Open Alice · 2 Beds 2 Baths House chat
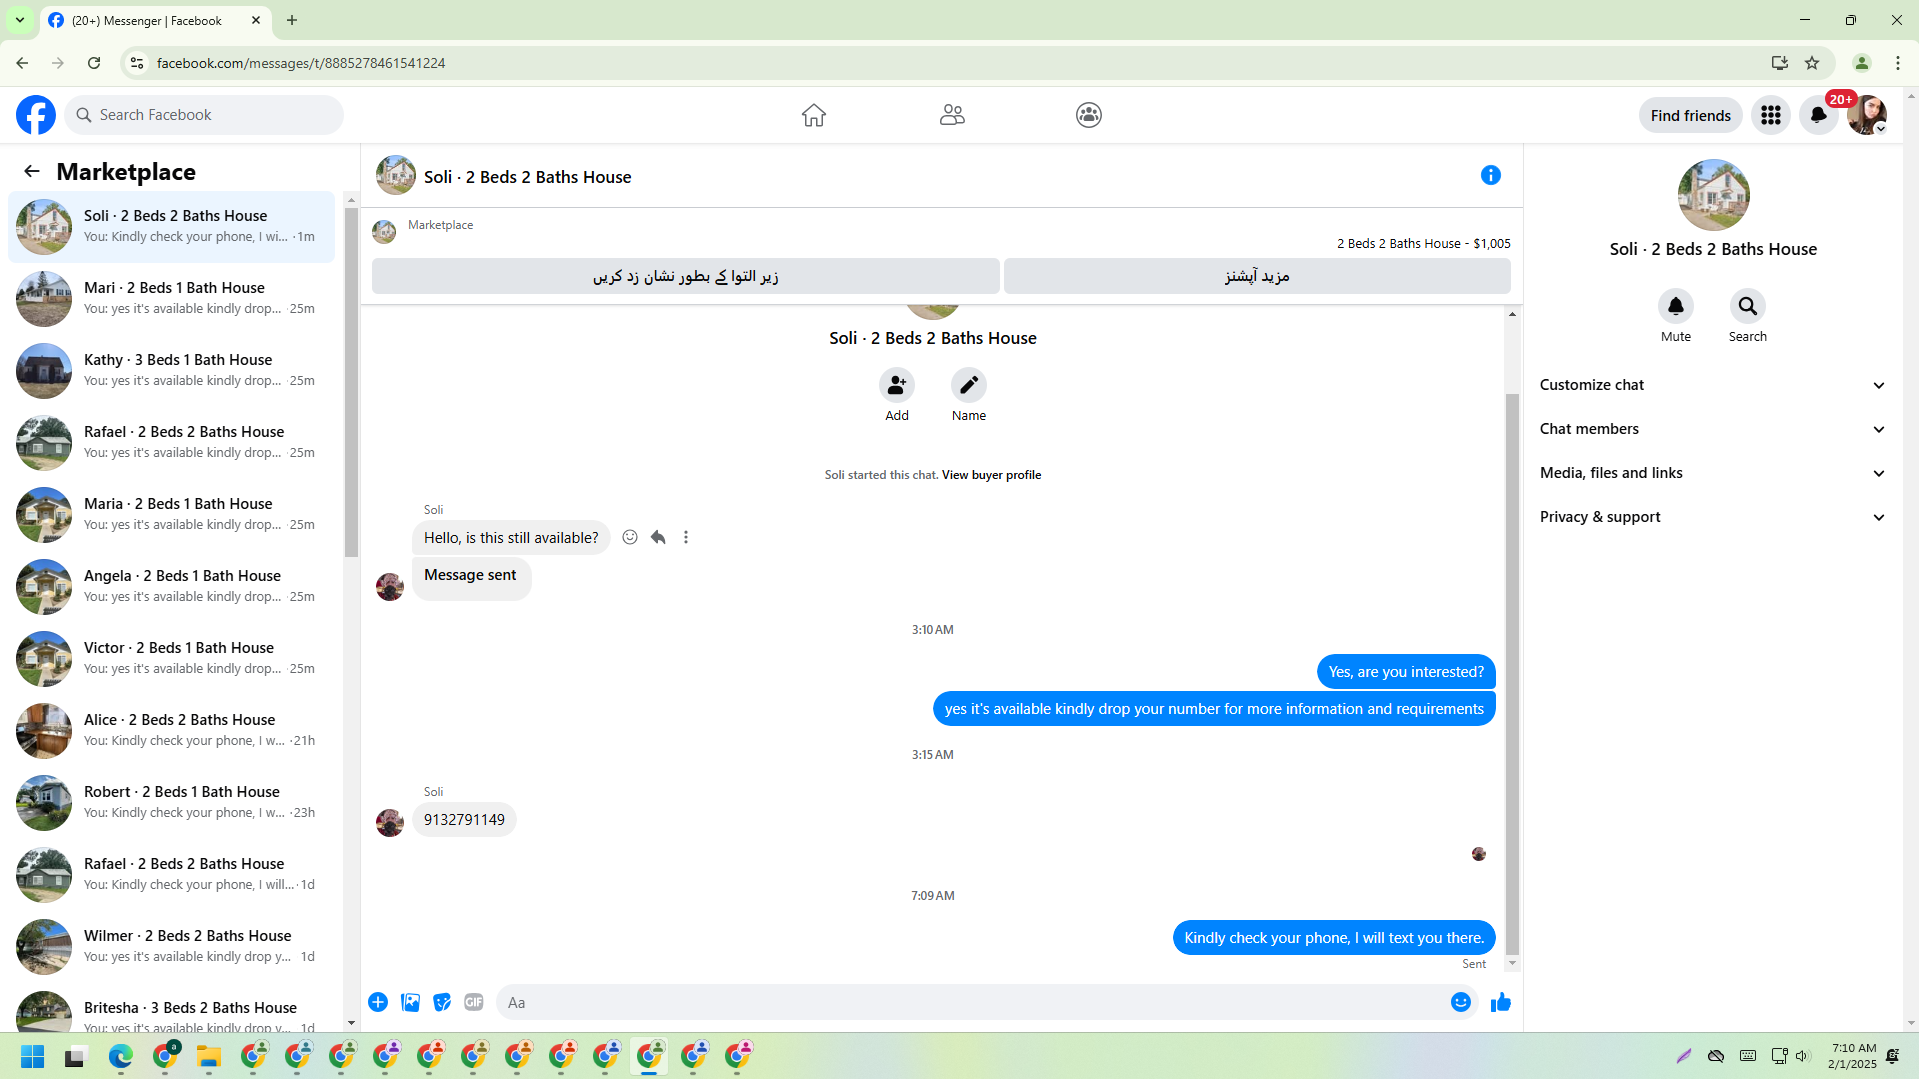 (x=172, y=731)
